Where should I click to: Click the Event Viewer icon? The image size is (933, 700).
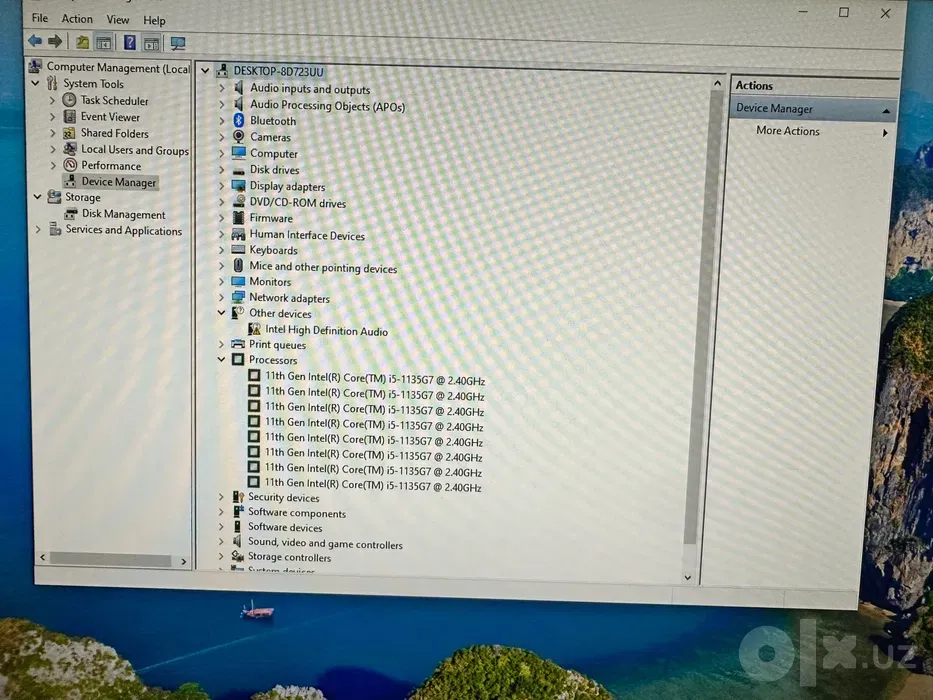70,116
